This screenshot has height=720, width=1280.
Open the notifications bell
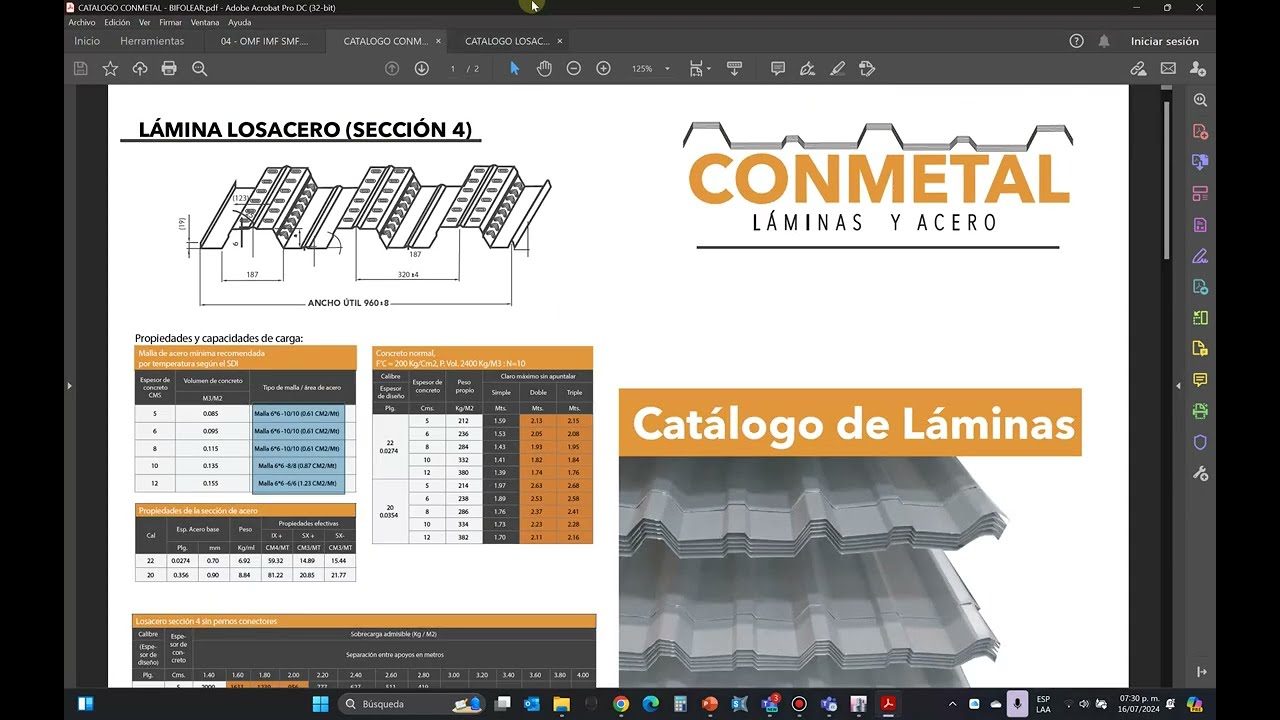1104,41
